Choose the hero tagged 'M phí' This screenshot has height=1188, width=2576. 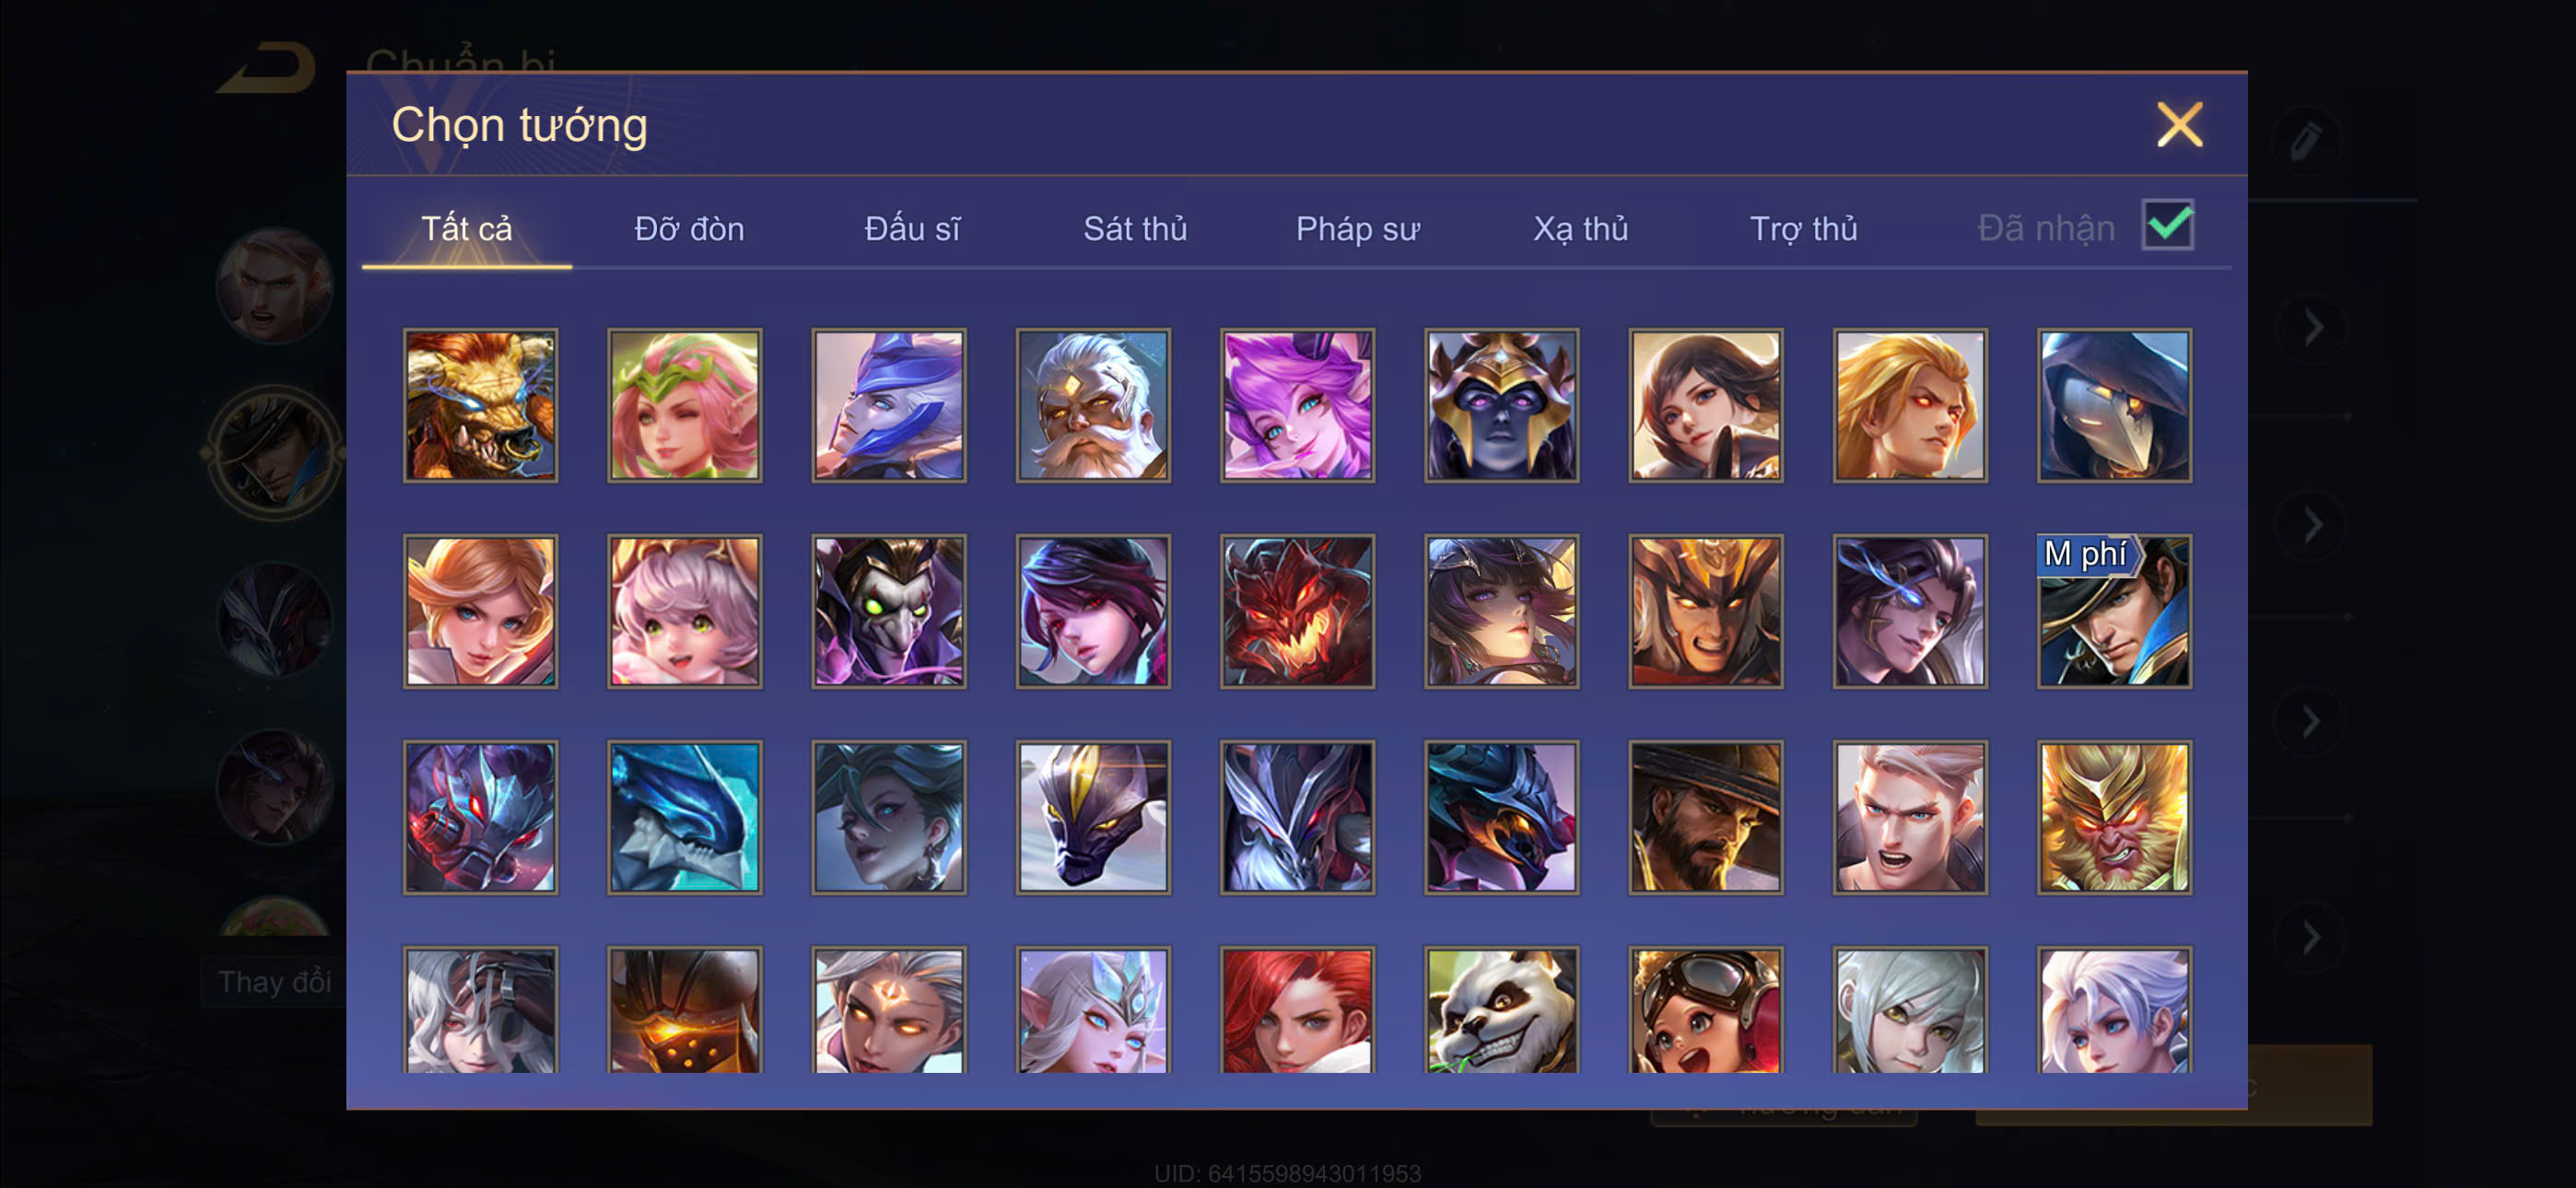pos(2113,611)
